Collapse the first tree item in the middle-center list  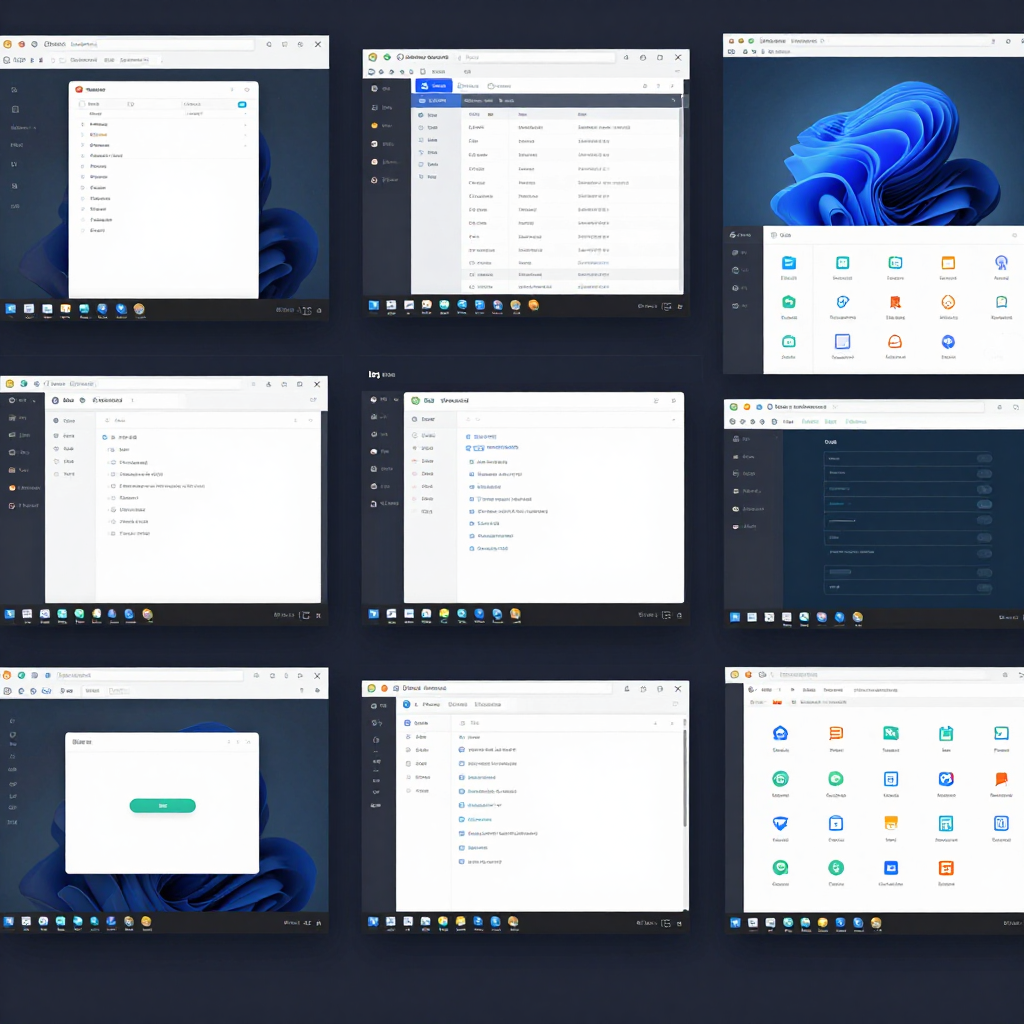[x=469, y=437]
